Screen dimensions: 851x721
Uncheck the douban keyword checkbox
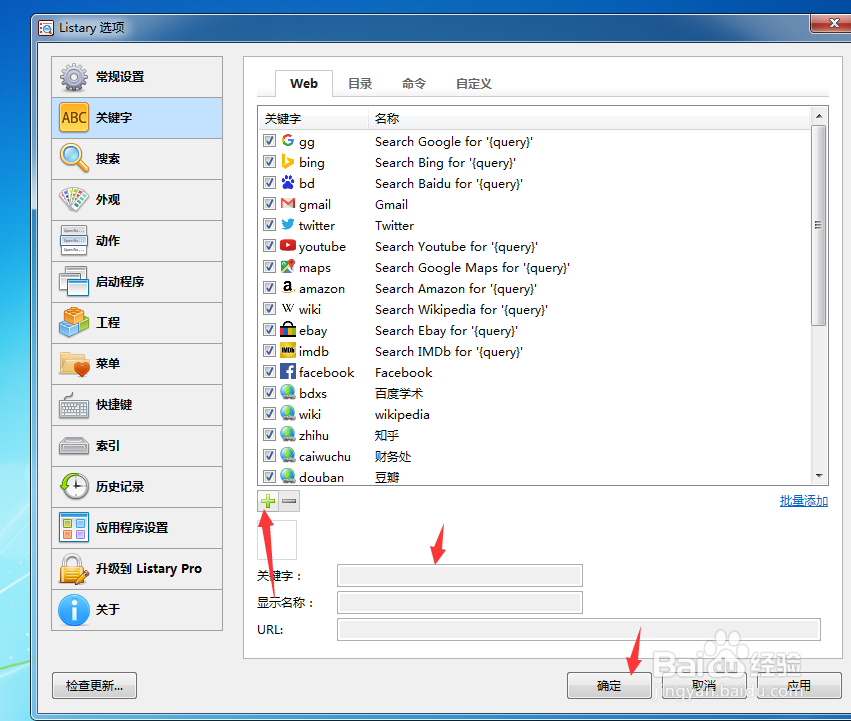pyautogui.click(x=269, y=477)
